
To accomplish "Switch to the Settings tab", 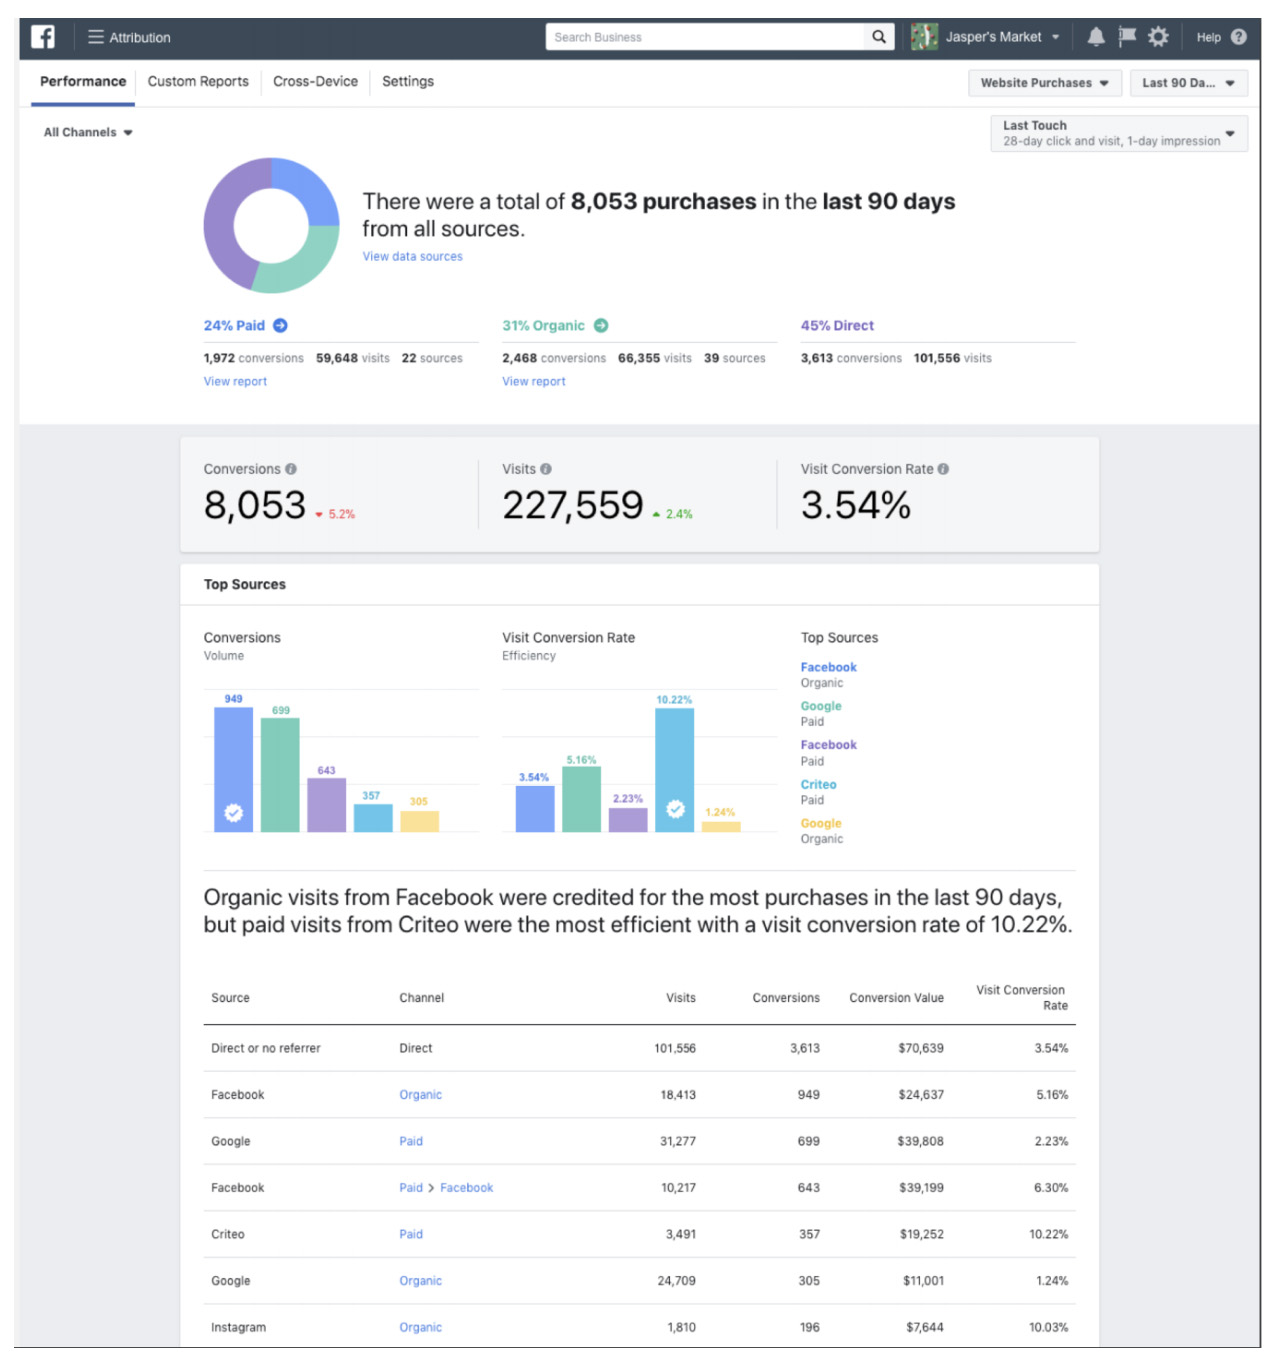I will click(x=408, y=82).
